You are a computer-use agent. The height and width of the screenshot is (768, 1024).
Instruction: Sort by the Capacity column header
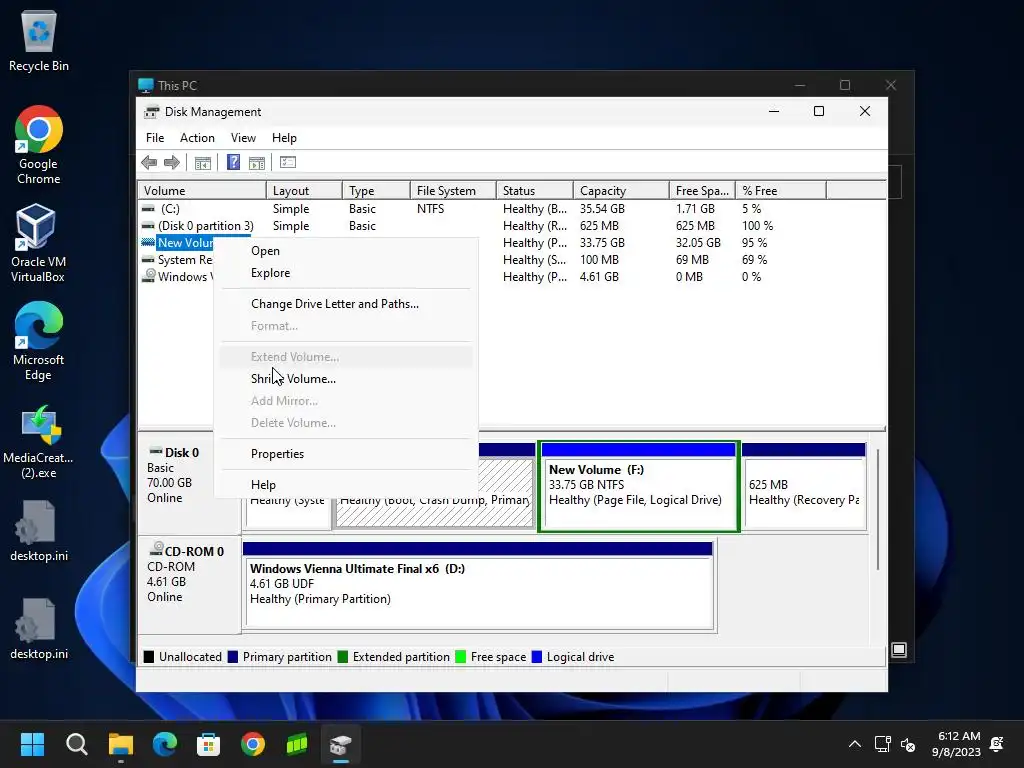tap(621, 191)
